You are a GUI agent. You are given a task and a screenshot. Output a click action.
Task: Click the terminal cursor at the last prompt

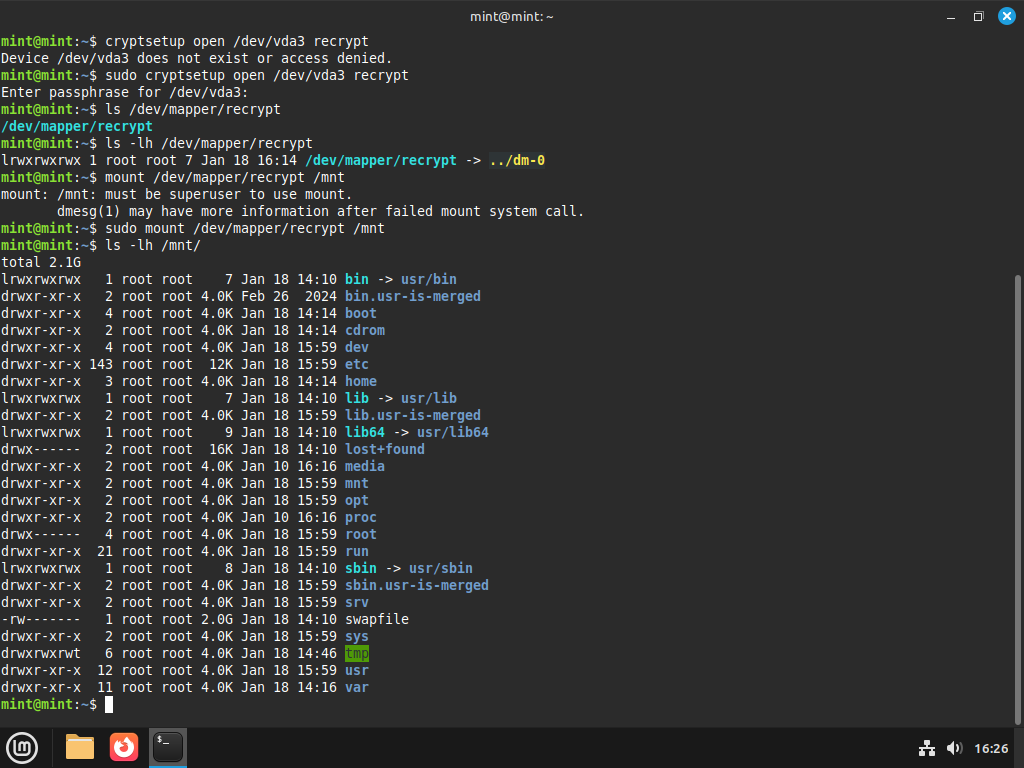tap(109, 704)
